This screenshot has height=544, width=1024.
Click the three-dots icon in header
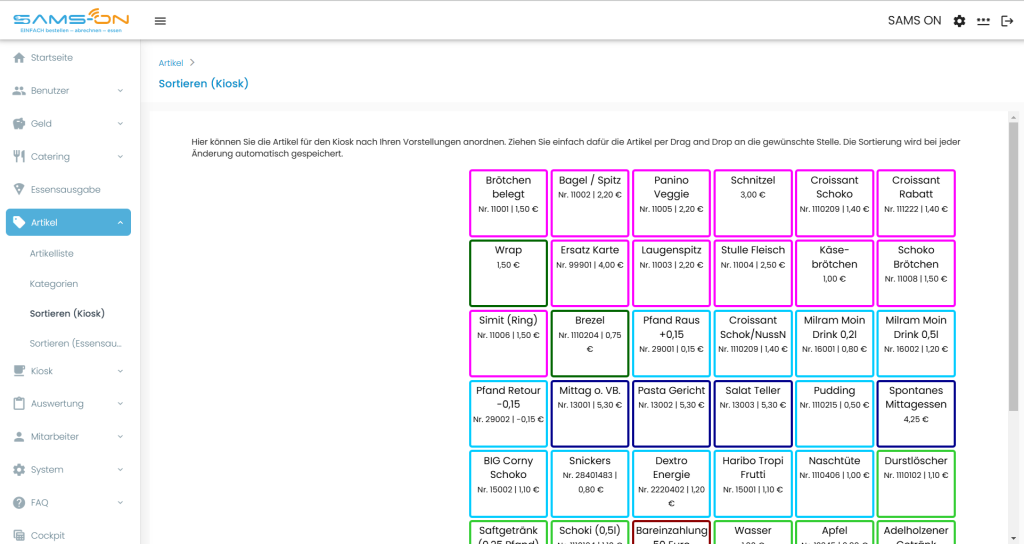click(x=983, y=21)
